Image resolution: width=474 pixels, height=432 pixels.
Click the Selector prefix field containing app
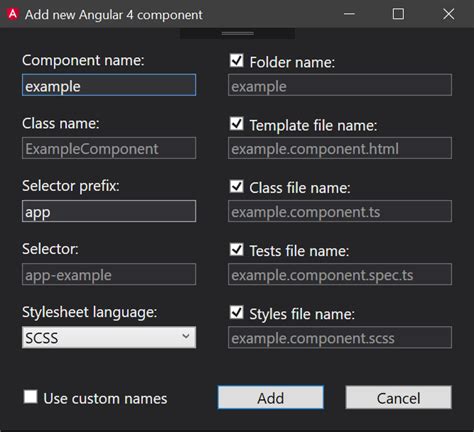(109, 211)
